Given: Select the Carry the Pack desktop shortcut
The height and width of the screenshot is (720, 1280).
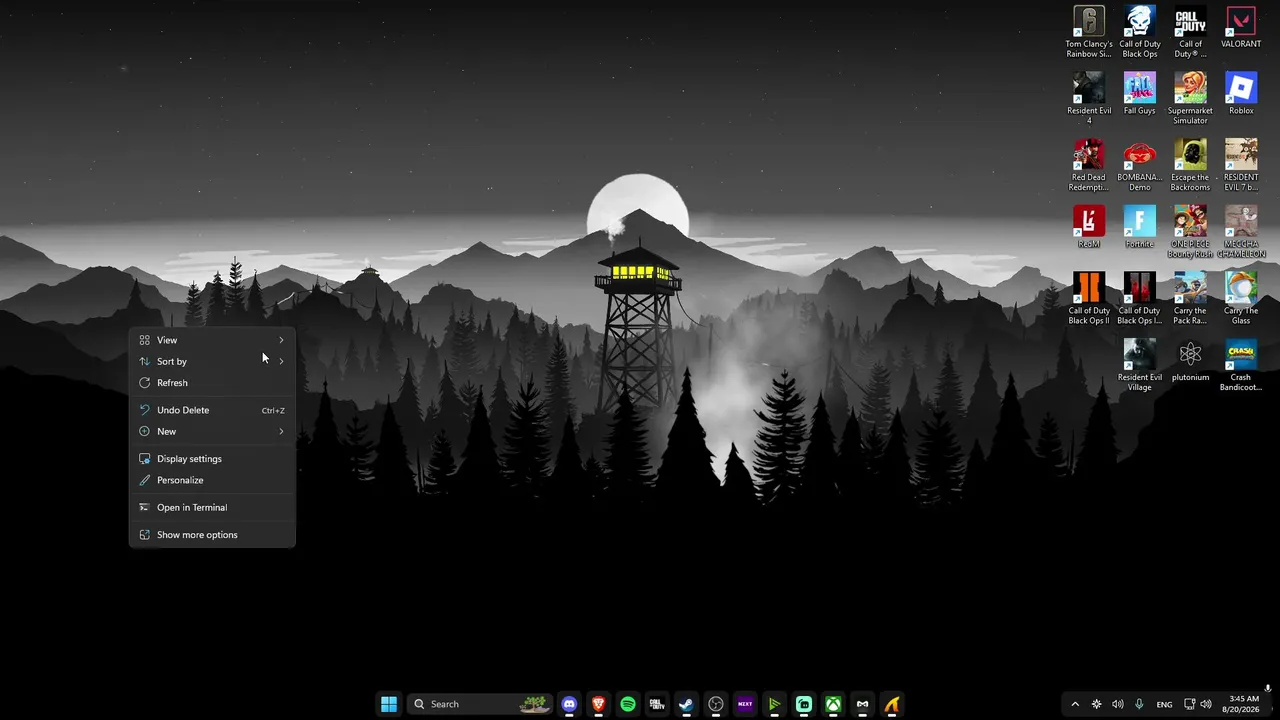Looking at the screenshot, I should pos(1190,299).
